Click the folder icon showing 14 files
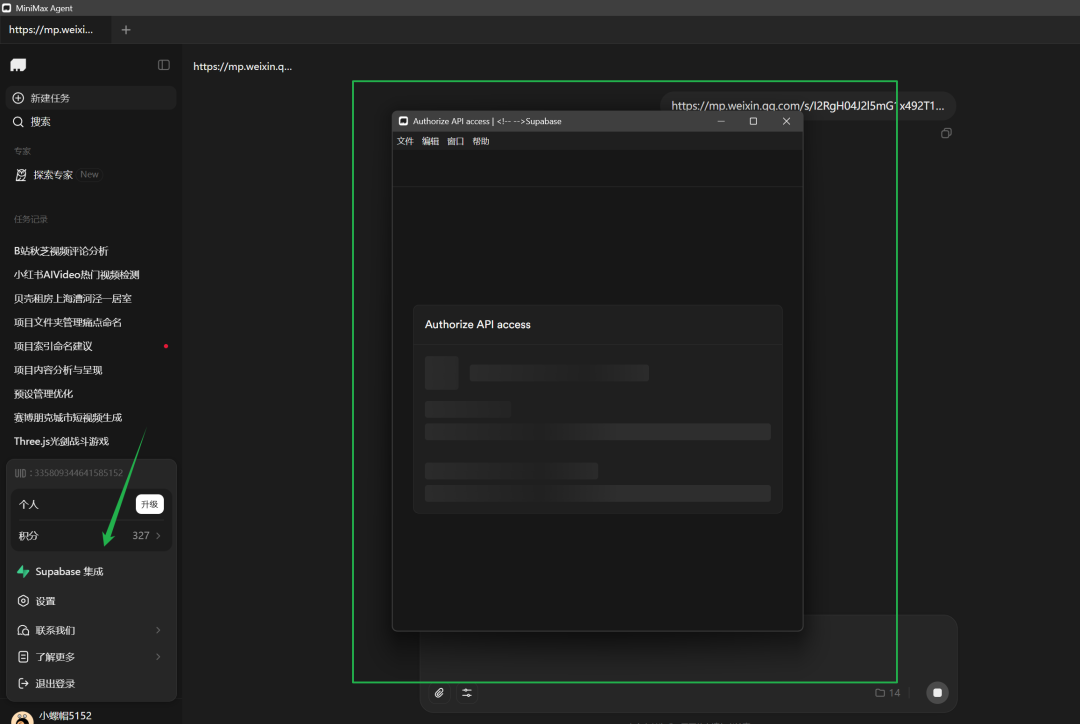Viewport: 1080px width, 724px height. pos(880,693)
